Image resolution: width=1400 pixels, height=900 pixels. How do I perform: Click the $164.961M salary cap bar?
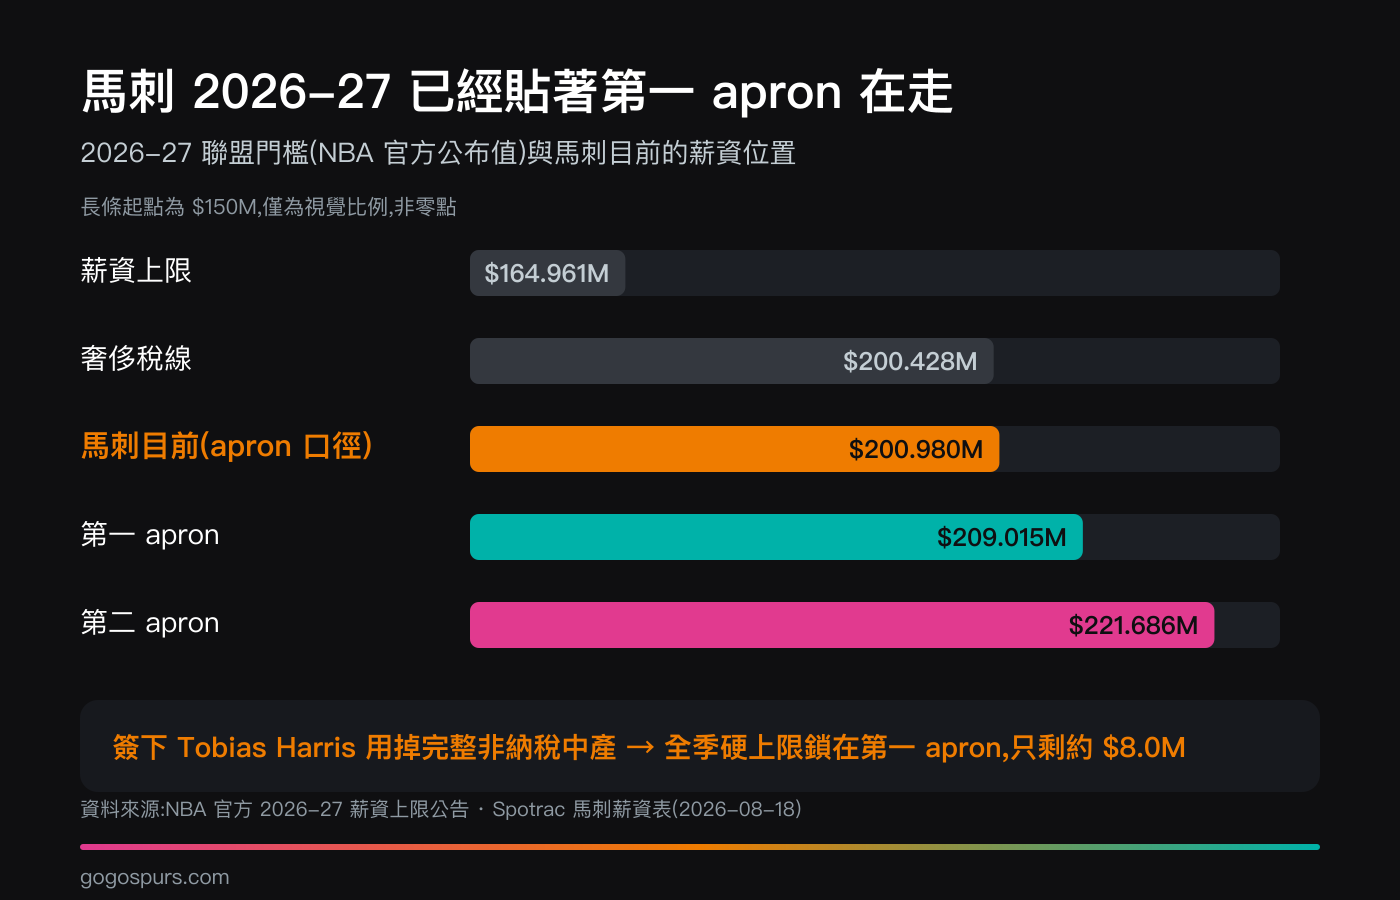pos(547,273)
